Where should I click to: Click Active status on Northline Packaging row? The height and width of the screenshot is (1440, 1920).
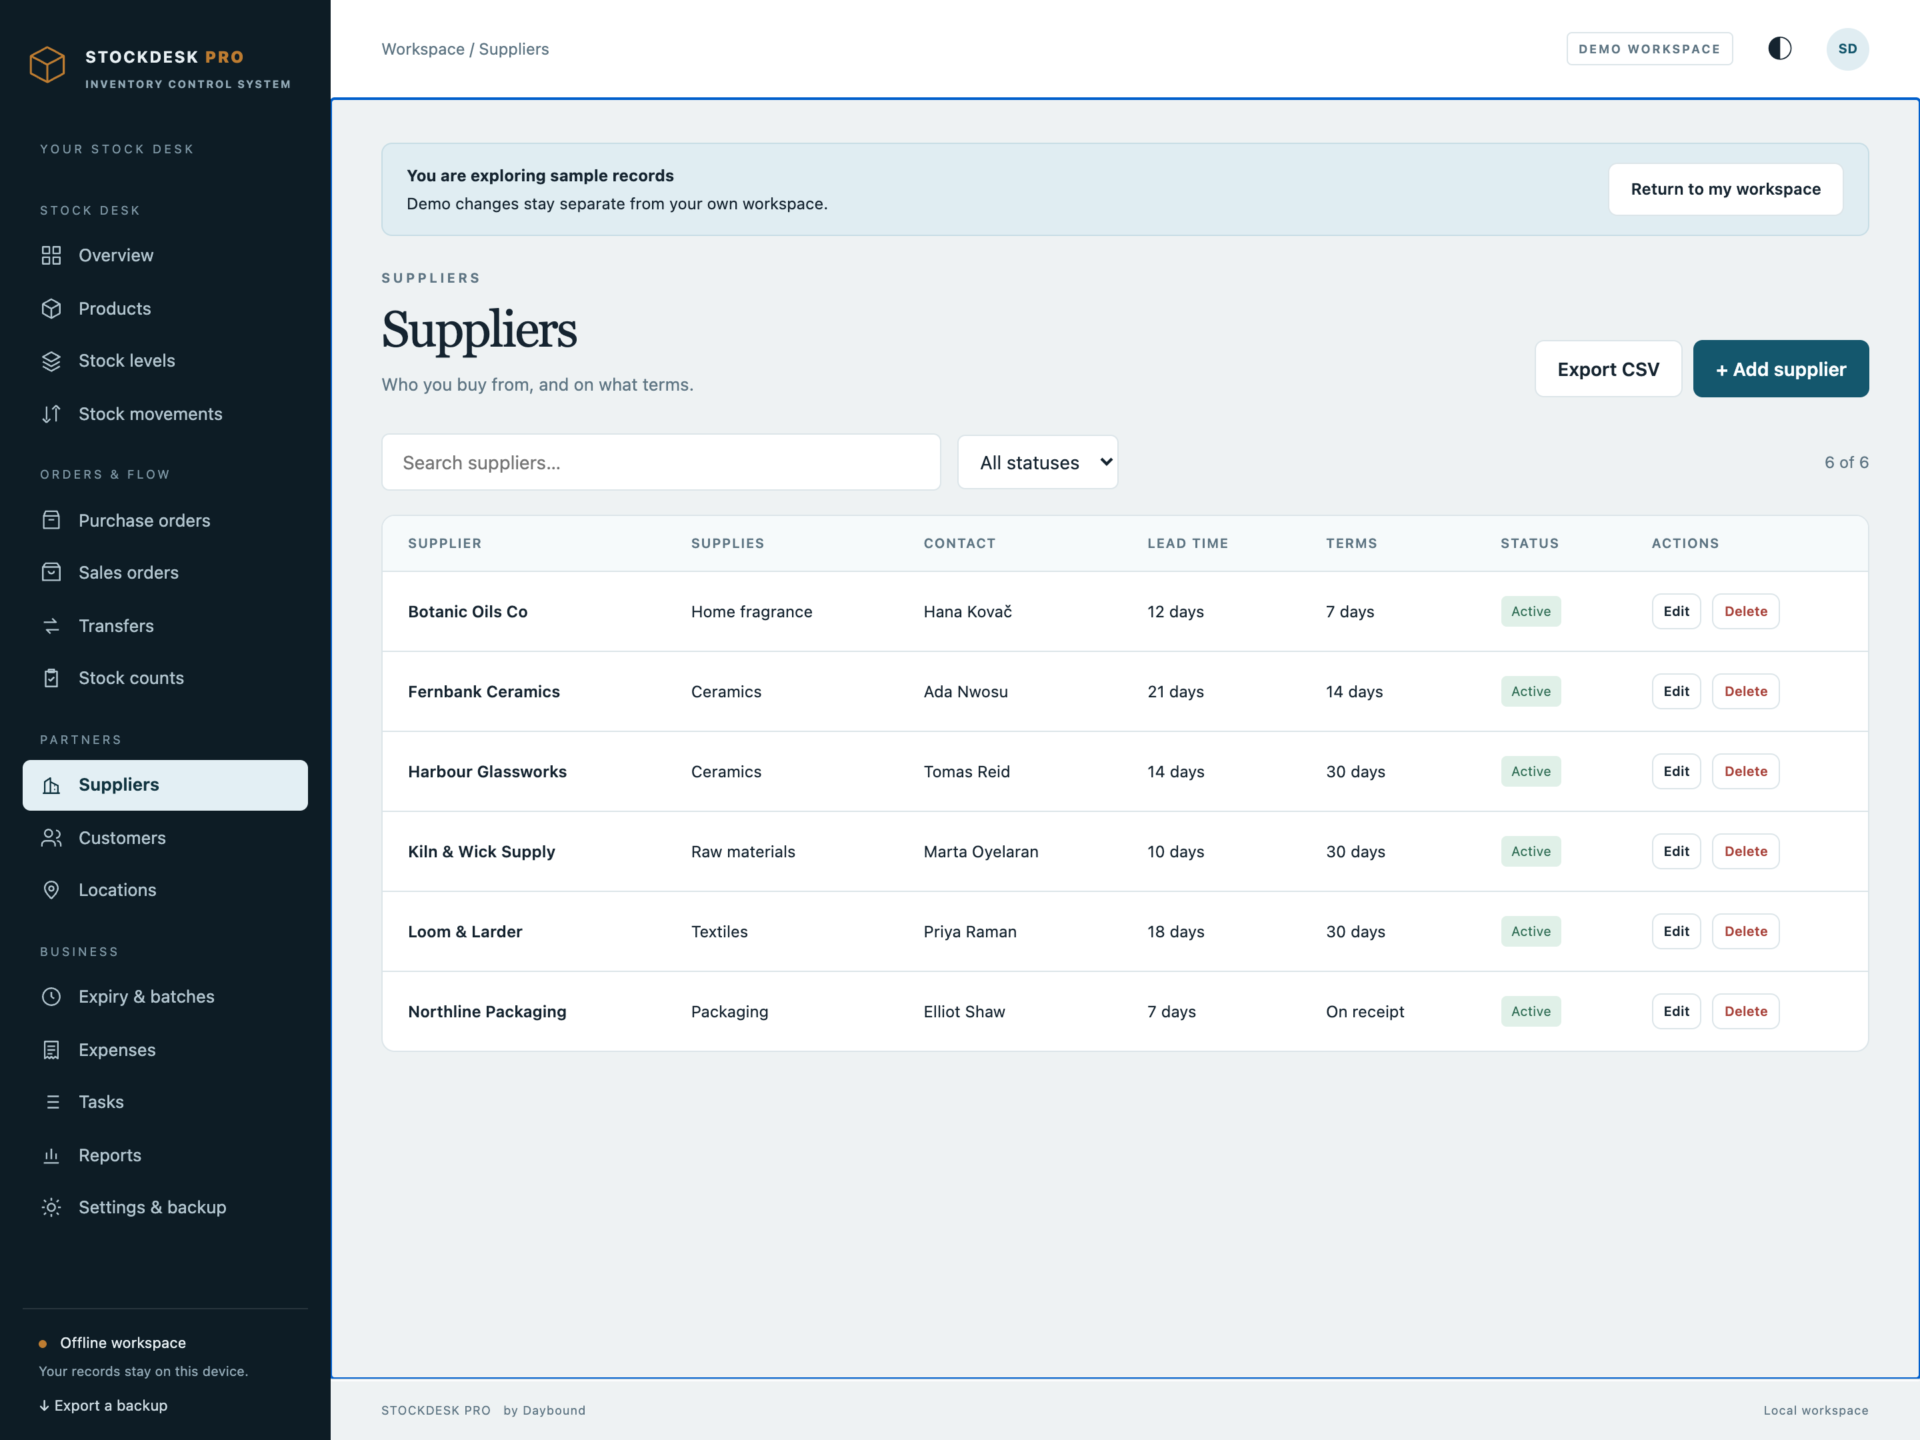point(1530,1011)
